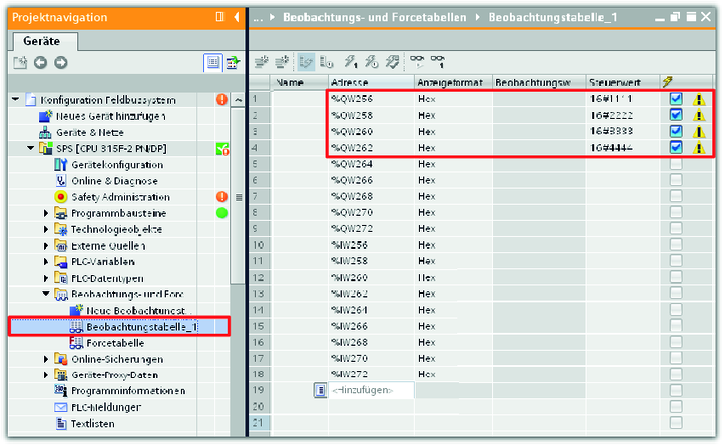Click the 'Monitor once' glasses icon with 1

[x=439, y=62]
